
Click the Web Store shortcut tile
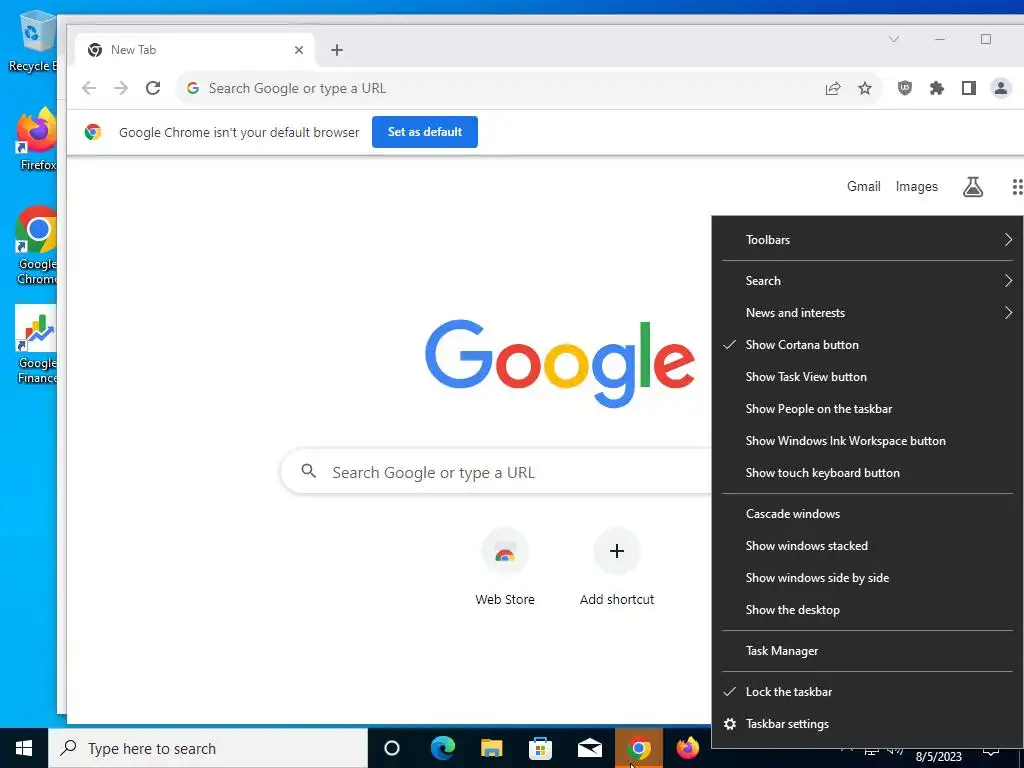tap(504, 567)
